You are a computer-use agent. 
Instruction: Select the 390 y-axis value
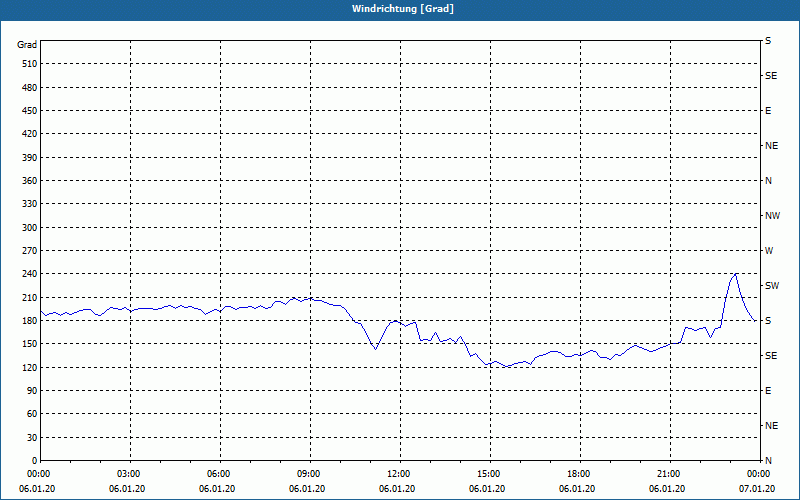30,158
